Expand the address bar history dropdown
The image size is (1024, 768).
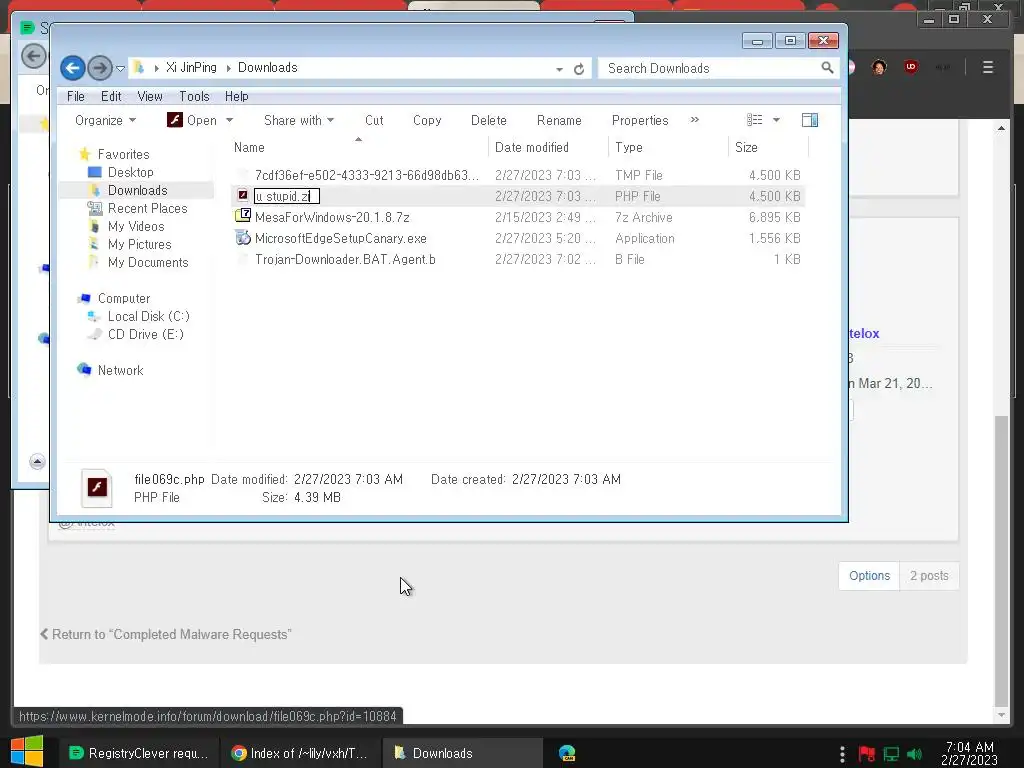[x=560, y=69]
